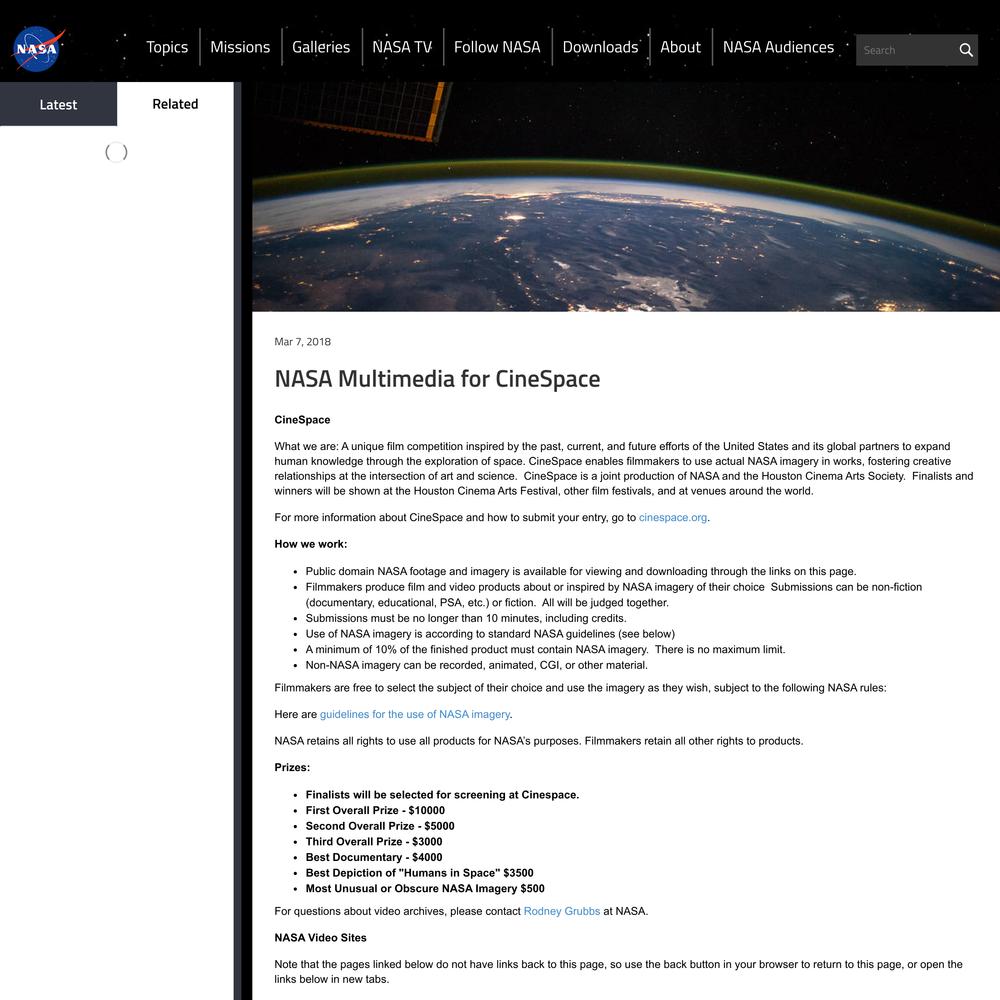Click the search magnifier icon

966,50
